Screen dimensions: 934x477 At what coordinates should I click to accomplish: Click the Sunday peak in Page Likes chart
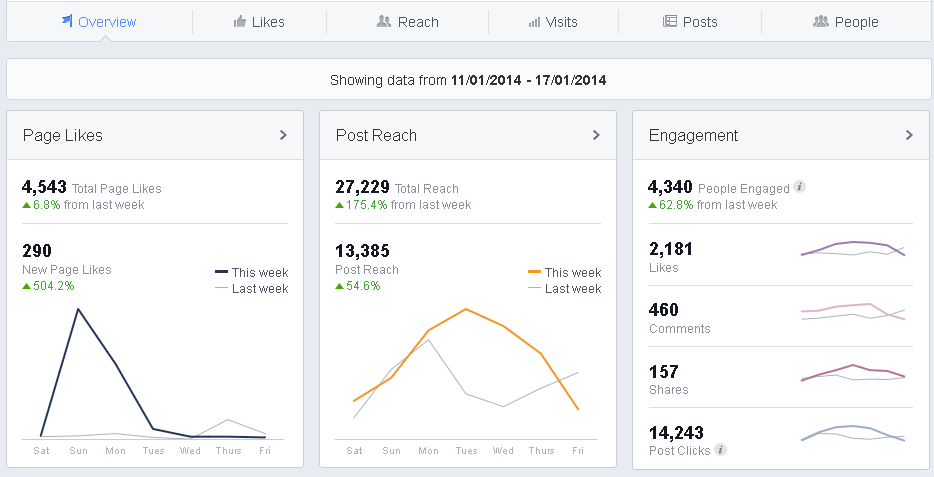click(x=78, y=309)
